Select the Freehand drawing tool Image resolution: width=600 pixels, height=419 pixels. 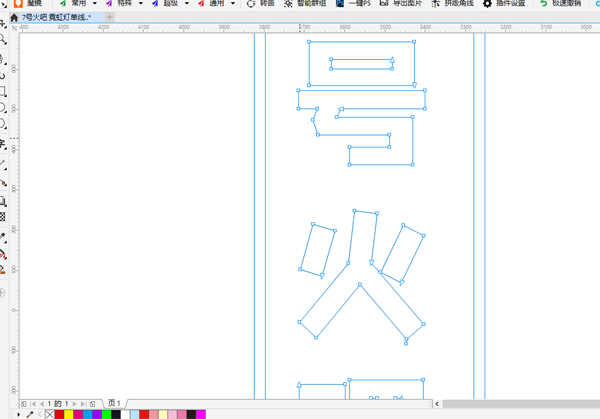point(2,59)
